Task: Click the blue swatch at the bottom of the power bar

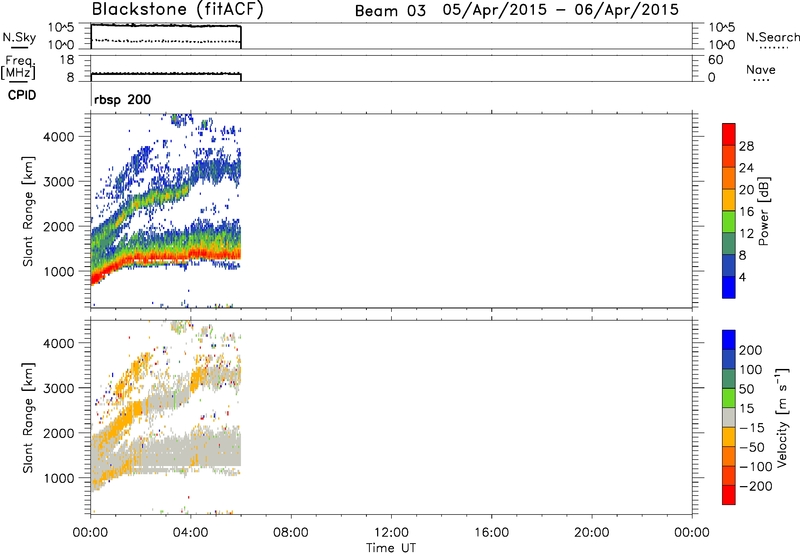Action: (x=729, y=287)
